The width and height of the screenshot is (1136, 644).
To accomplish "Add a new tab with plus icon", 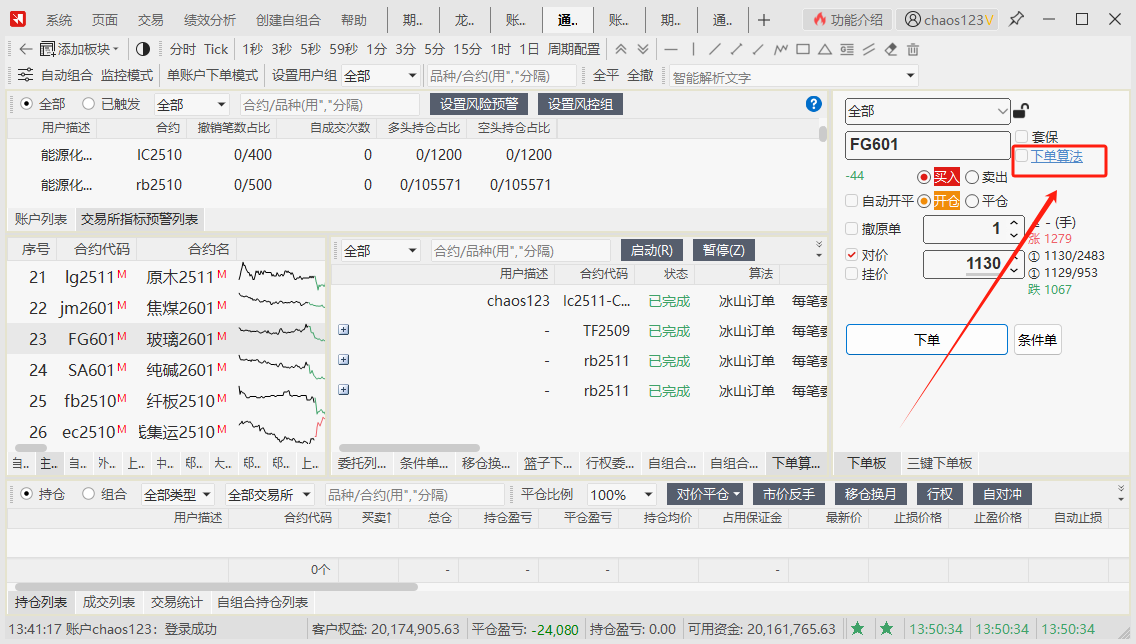I will pos(764,20).
